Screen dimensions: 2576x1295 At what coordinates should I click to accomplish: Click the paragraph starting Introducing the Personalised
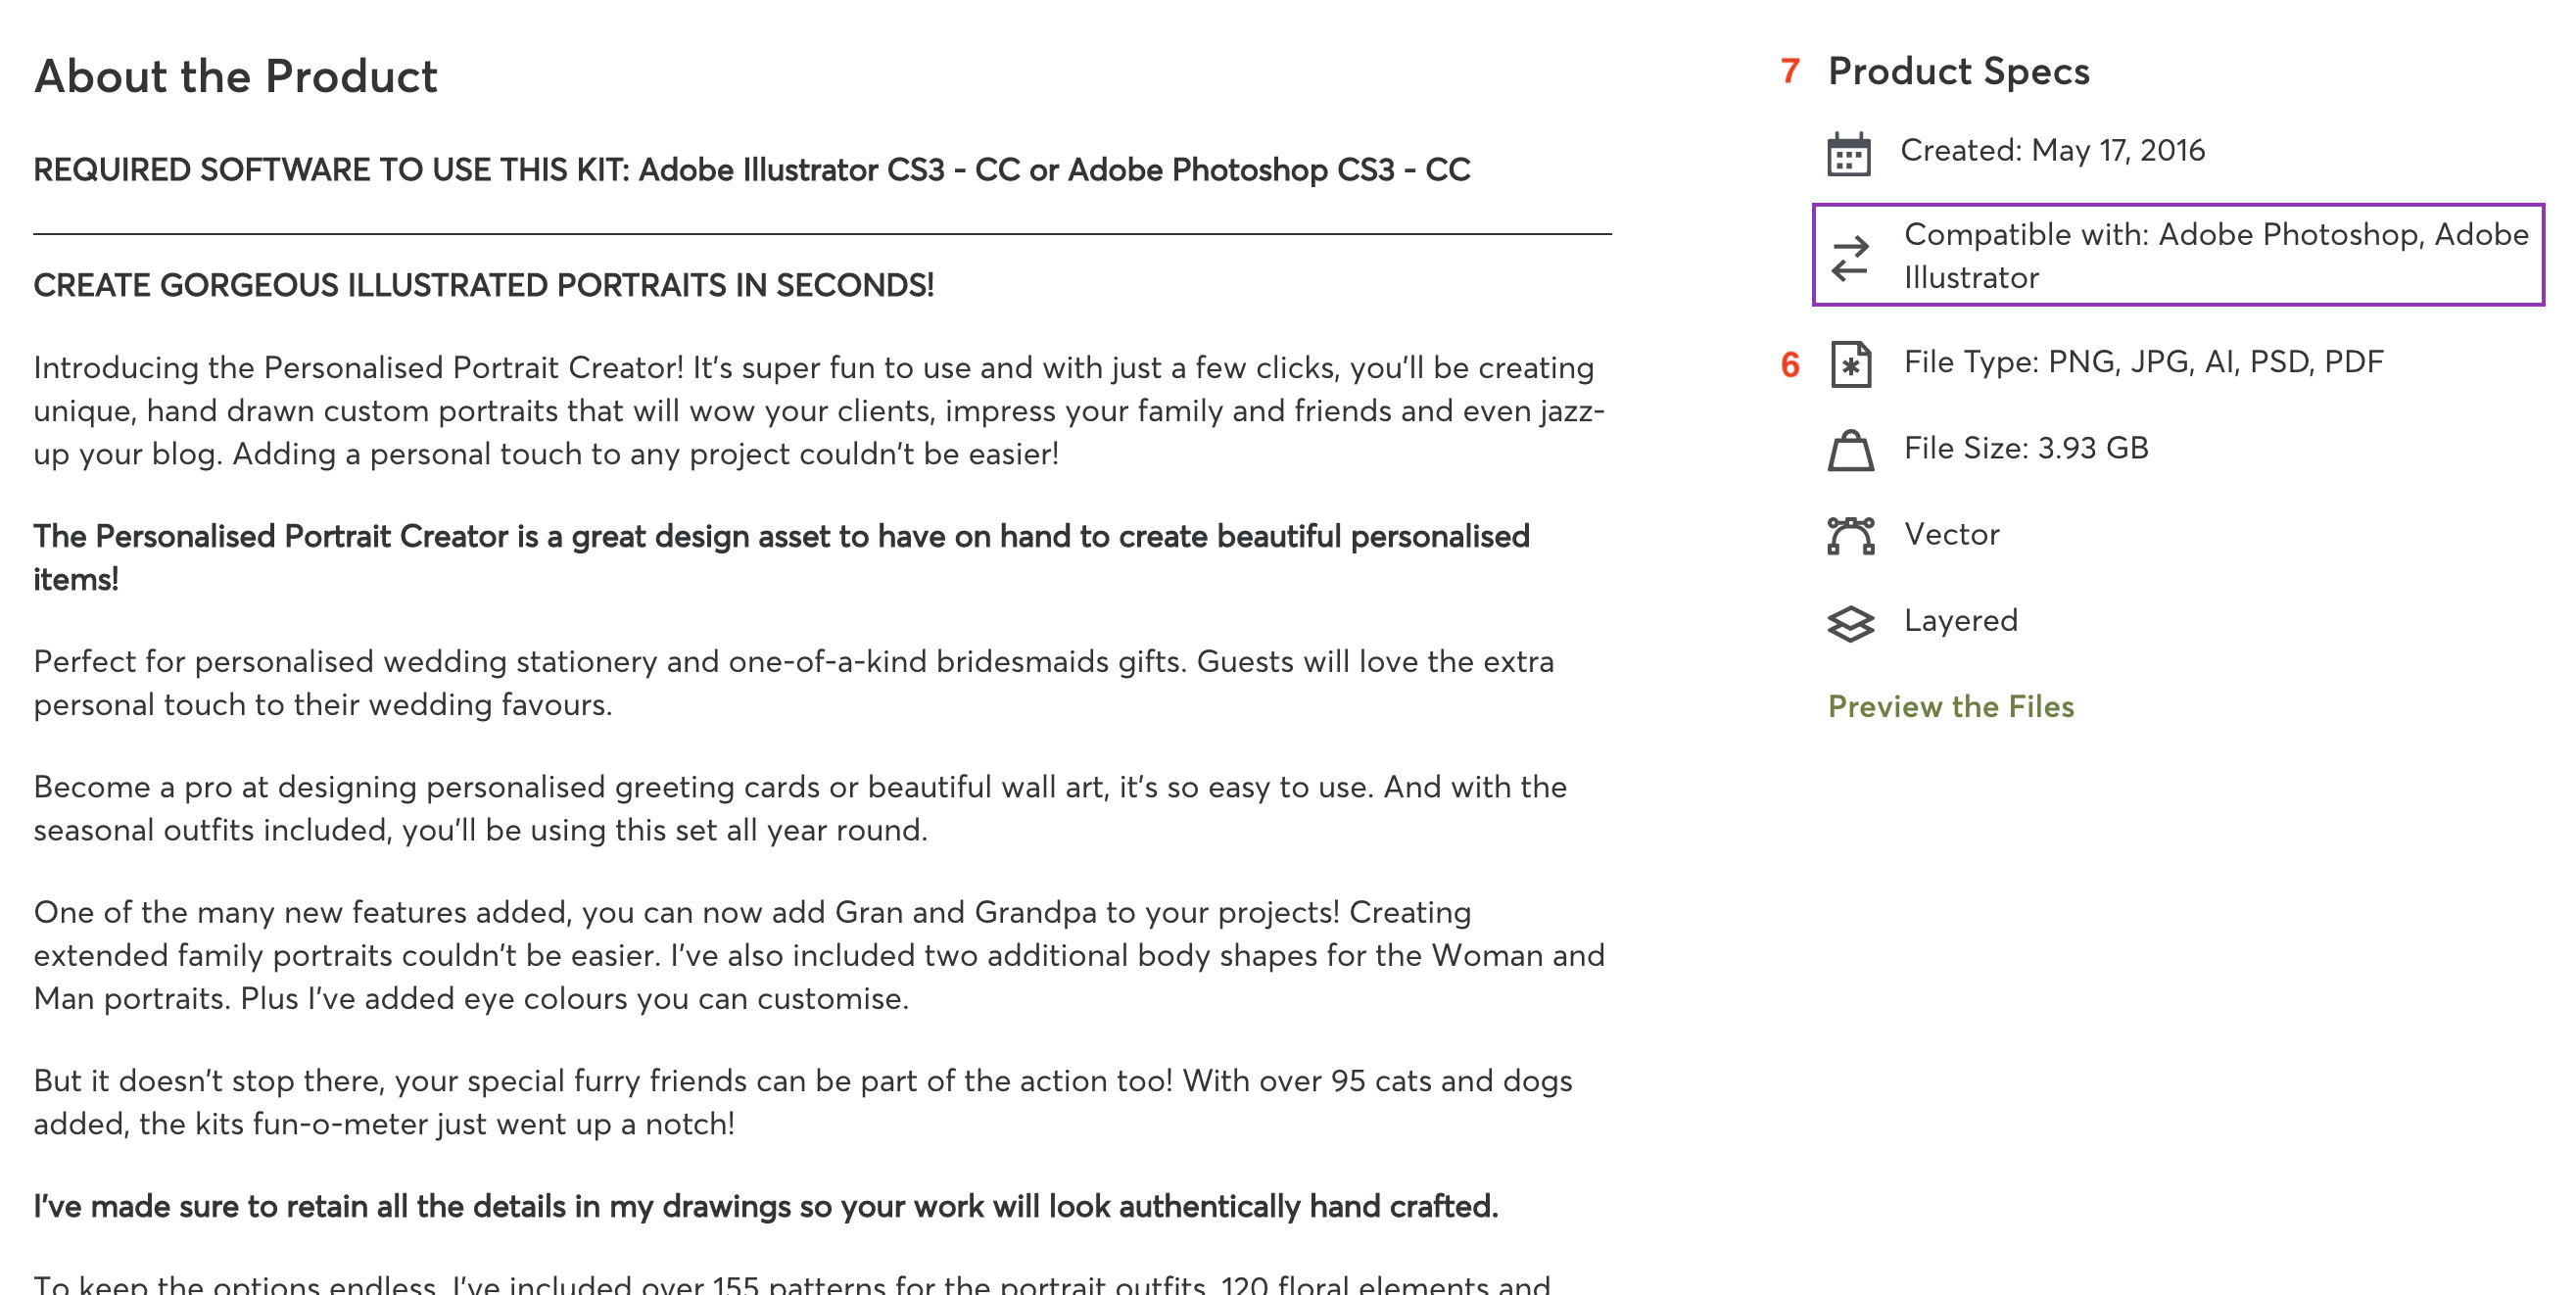820,411
